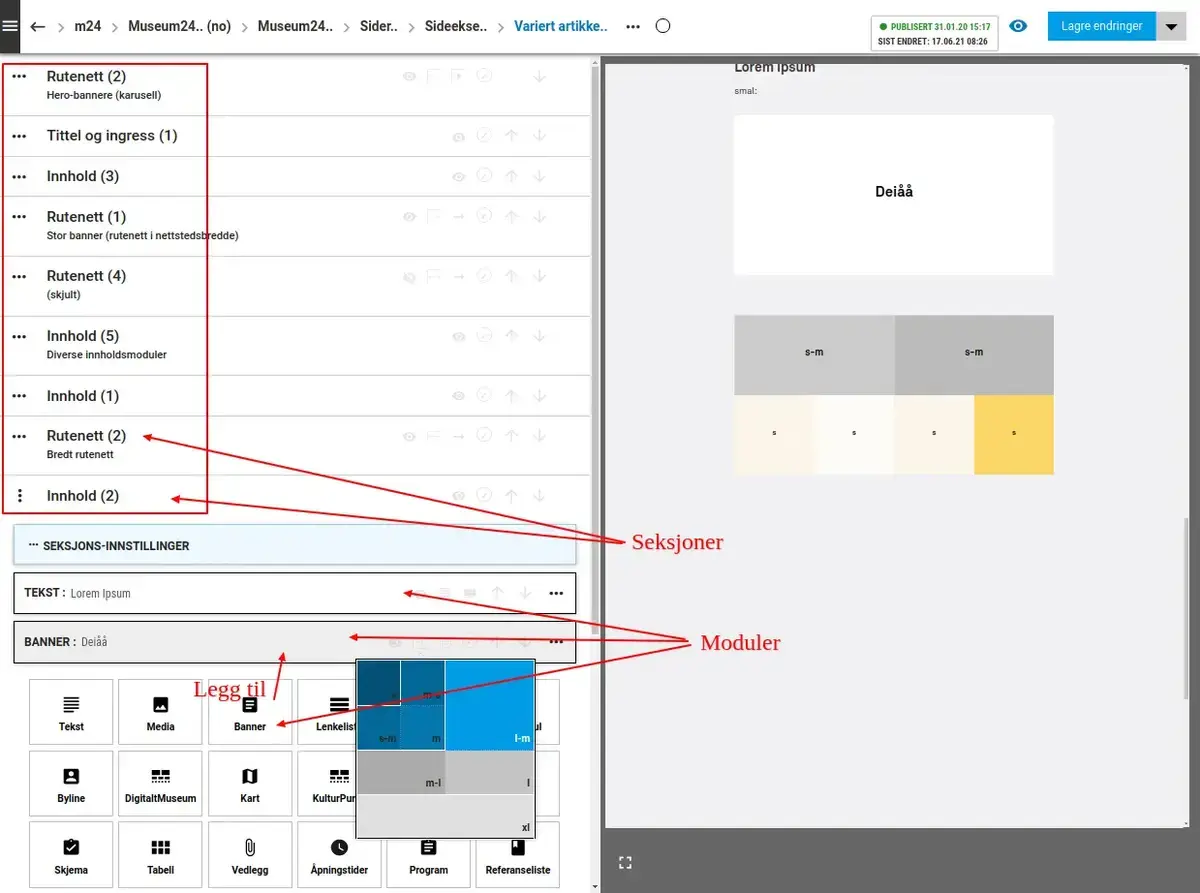Click Lagre endringer to save
1200x893 pixels.
point(1101,26)
